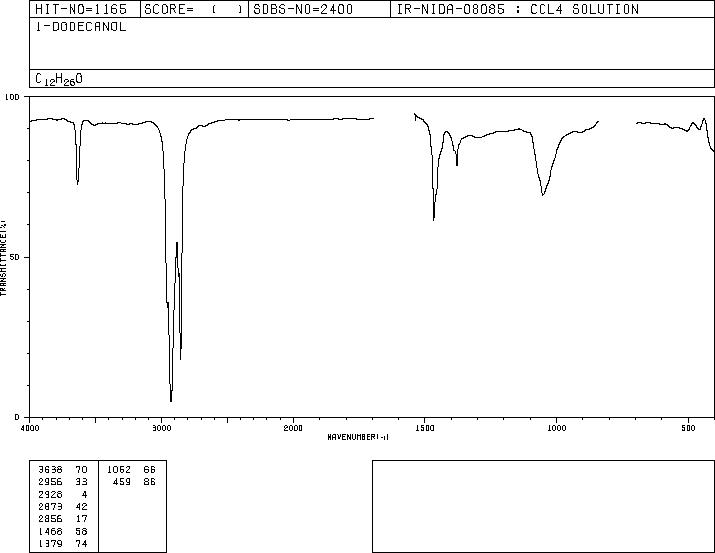Click the 2873 peak table entry
This screenshot has width=715, height=553.
[63, 506]
